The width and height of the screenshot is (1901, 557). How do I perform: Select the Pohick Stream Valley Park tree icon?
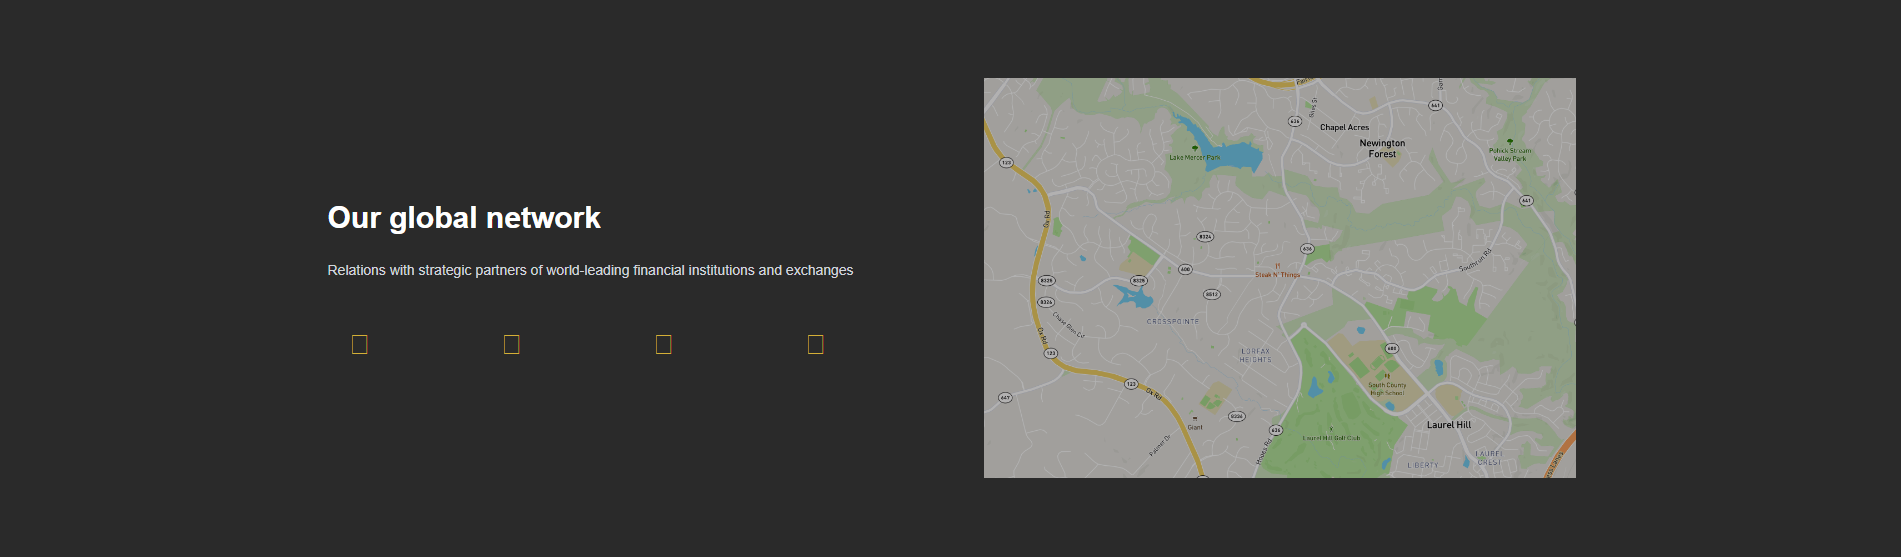(1510, 142)
